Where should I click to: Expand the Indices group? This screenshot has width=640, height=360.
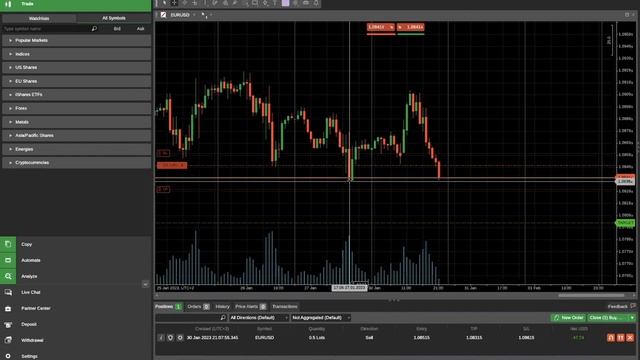76,54
